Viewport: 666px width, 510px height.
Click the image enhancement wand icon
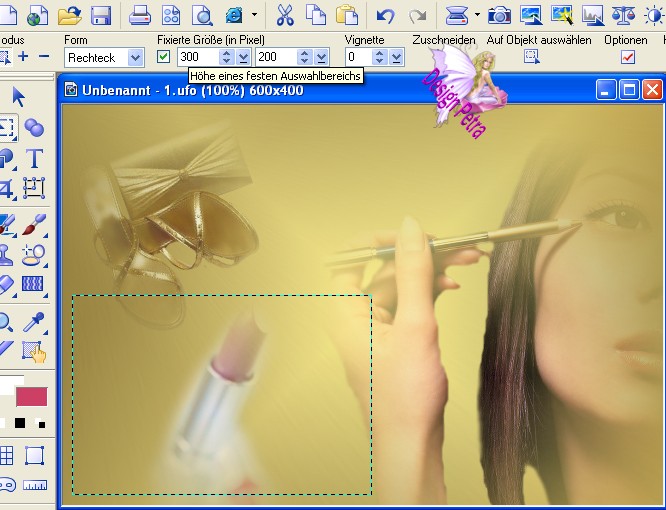[x=562, y=15]
